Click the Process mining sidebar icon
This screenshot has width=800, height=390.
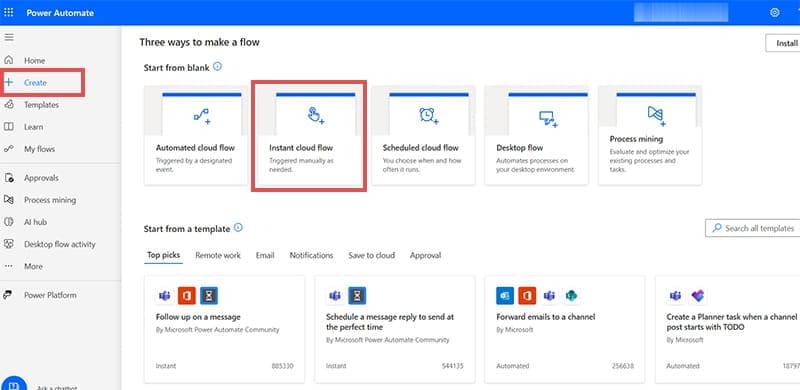point(9,200)
